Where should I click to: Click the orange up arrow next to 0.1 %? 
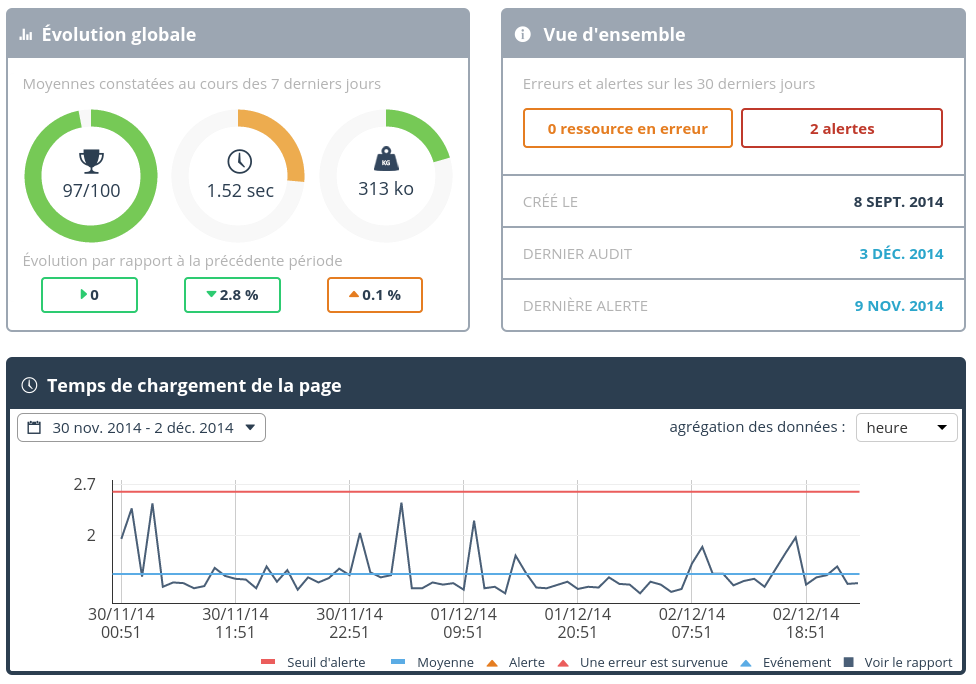354,294
